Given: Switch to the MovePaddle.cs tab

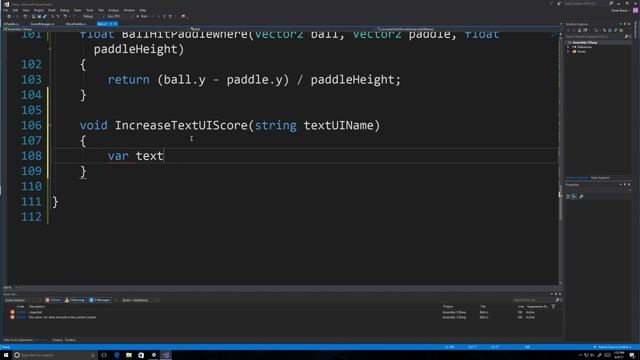Looking at the screenshot, I should (x=76, y=24).
